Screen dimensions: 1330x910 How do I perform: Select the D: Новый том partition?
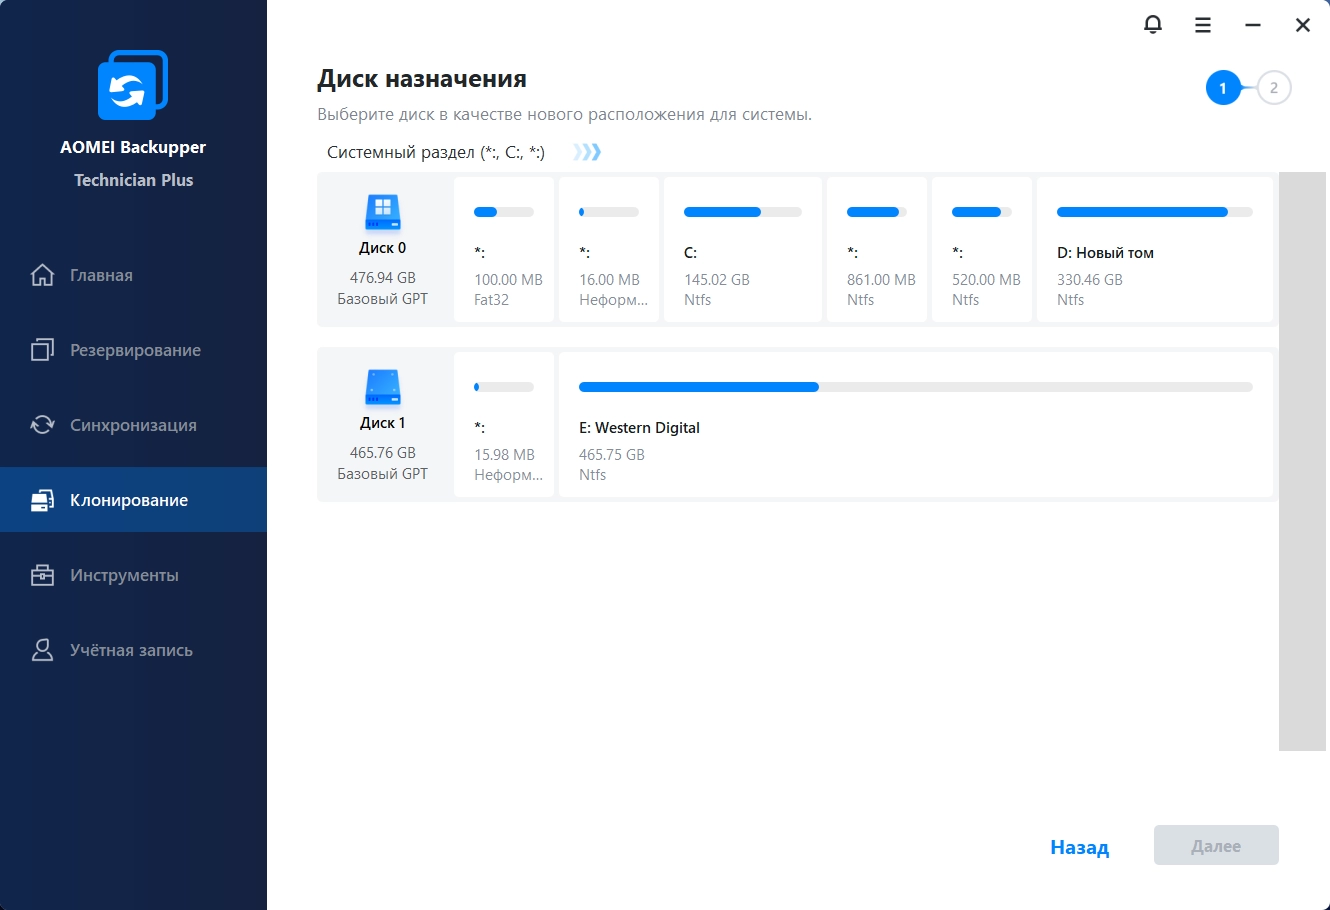[x=1155, y=250]
